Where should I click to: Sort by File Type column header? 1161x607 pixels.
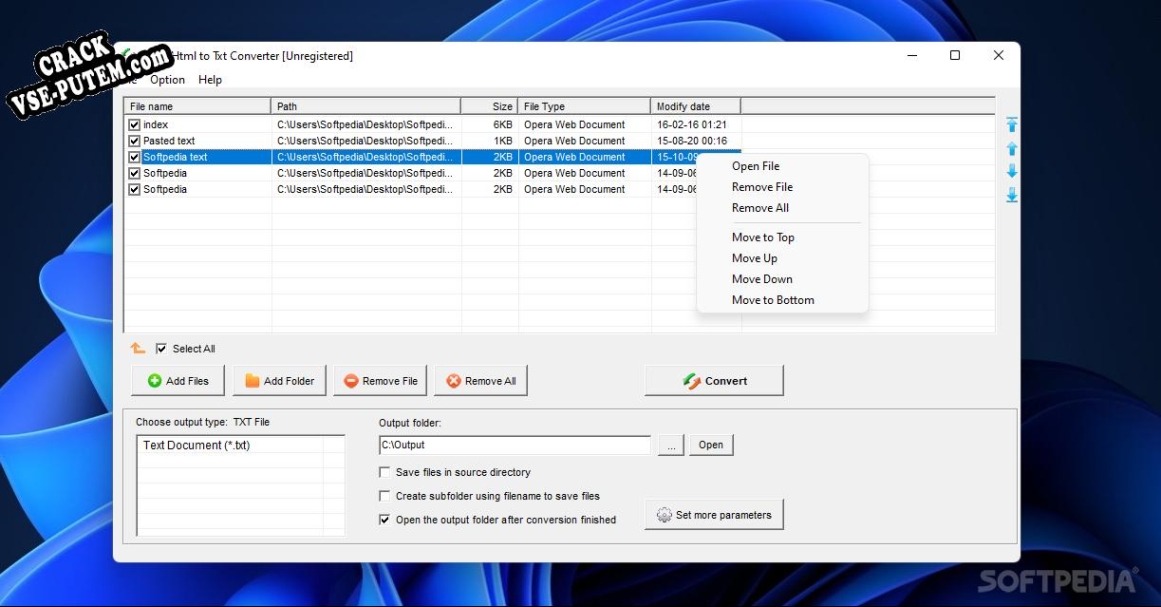(583, 106)
